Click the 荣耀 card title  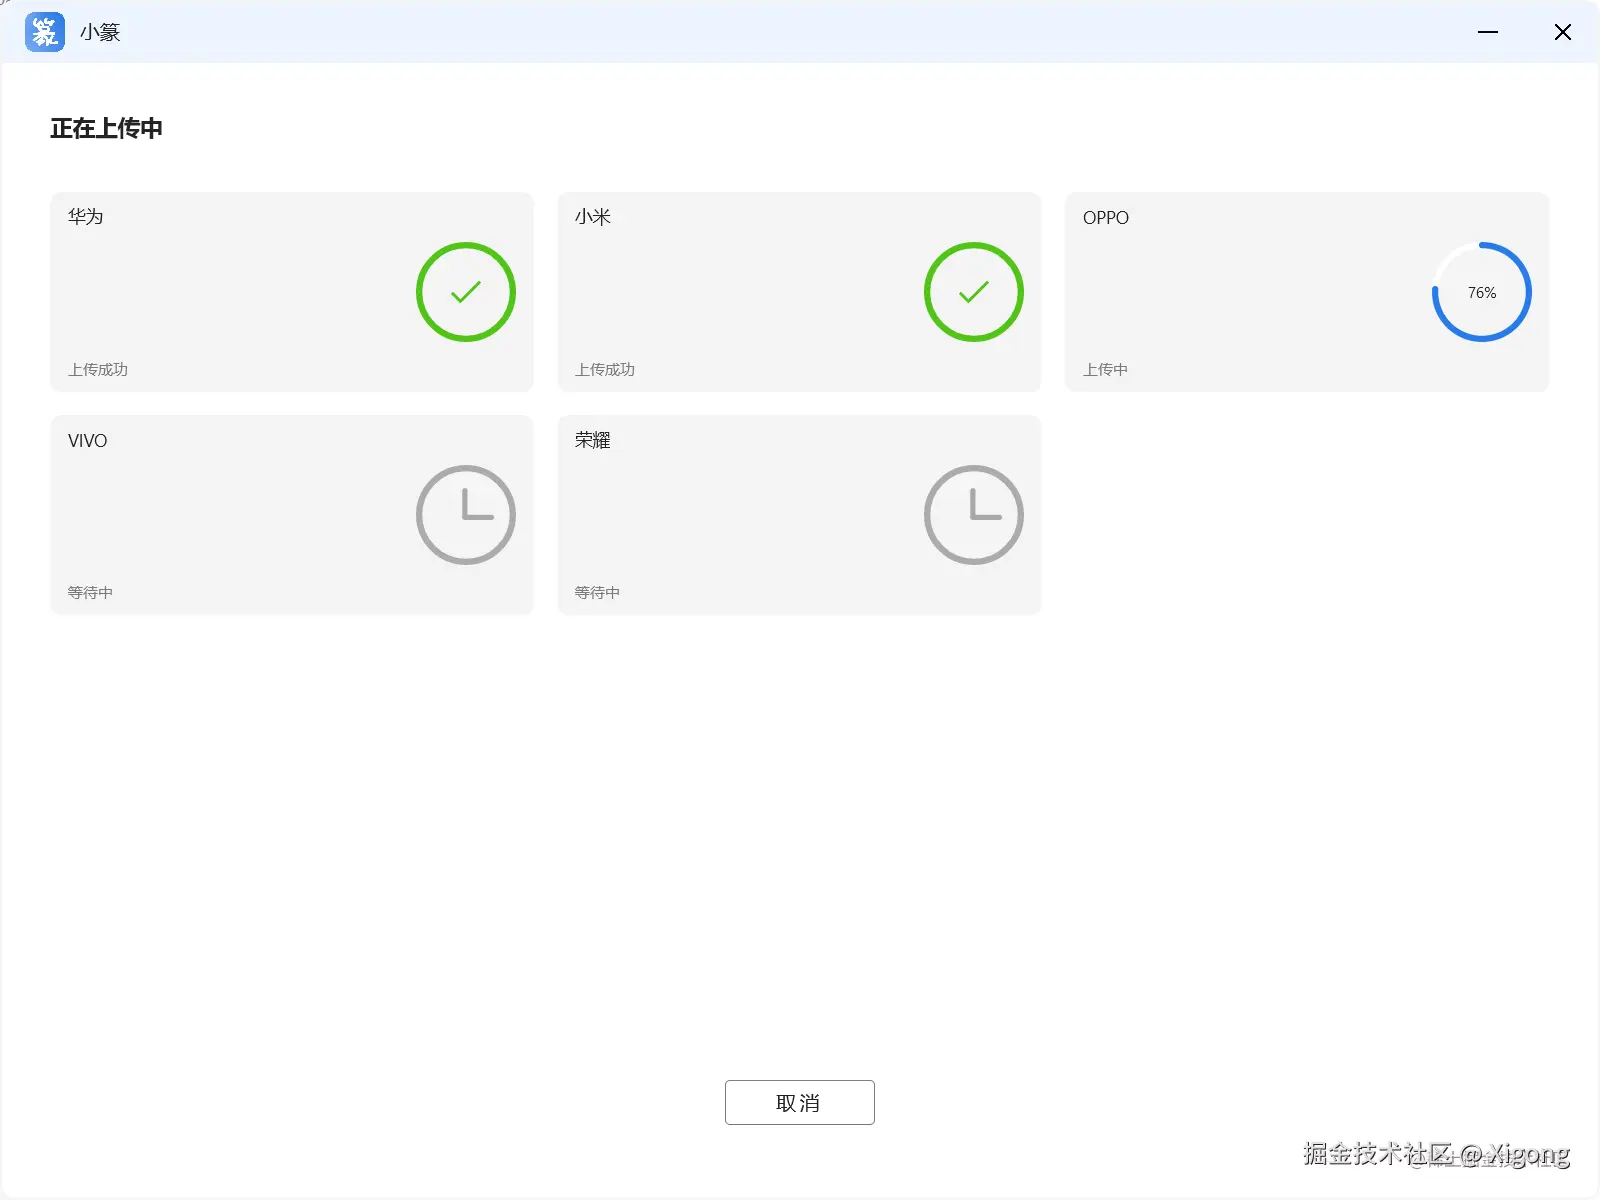593,440
